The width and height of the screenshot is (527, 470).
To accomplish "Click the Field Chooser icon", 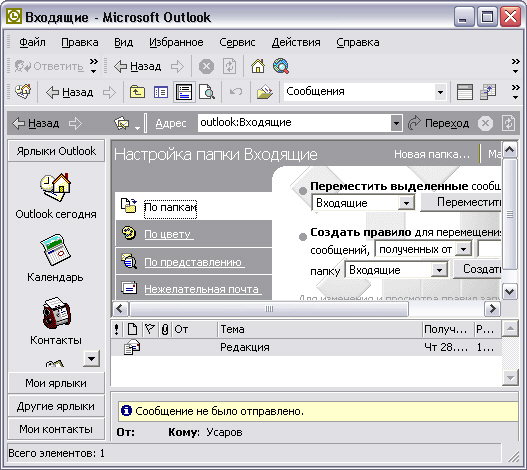I will 488,92.
